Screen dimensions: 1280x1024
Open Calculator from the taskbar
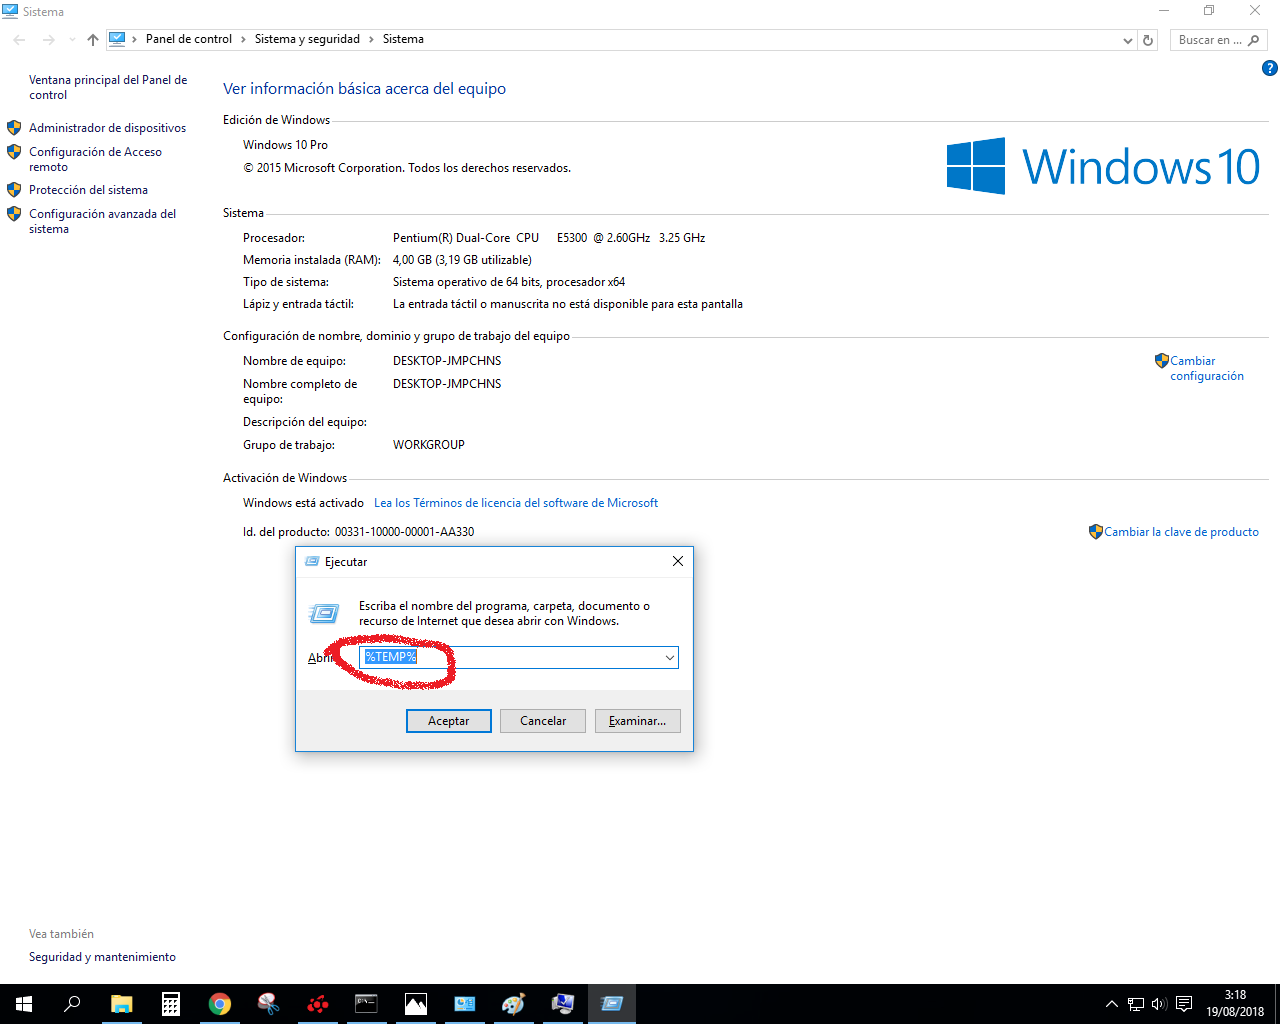point(170,1004)
